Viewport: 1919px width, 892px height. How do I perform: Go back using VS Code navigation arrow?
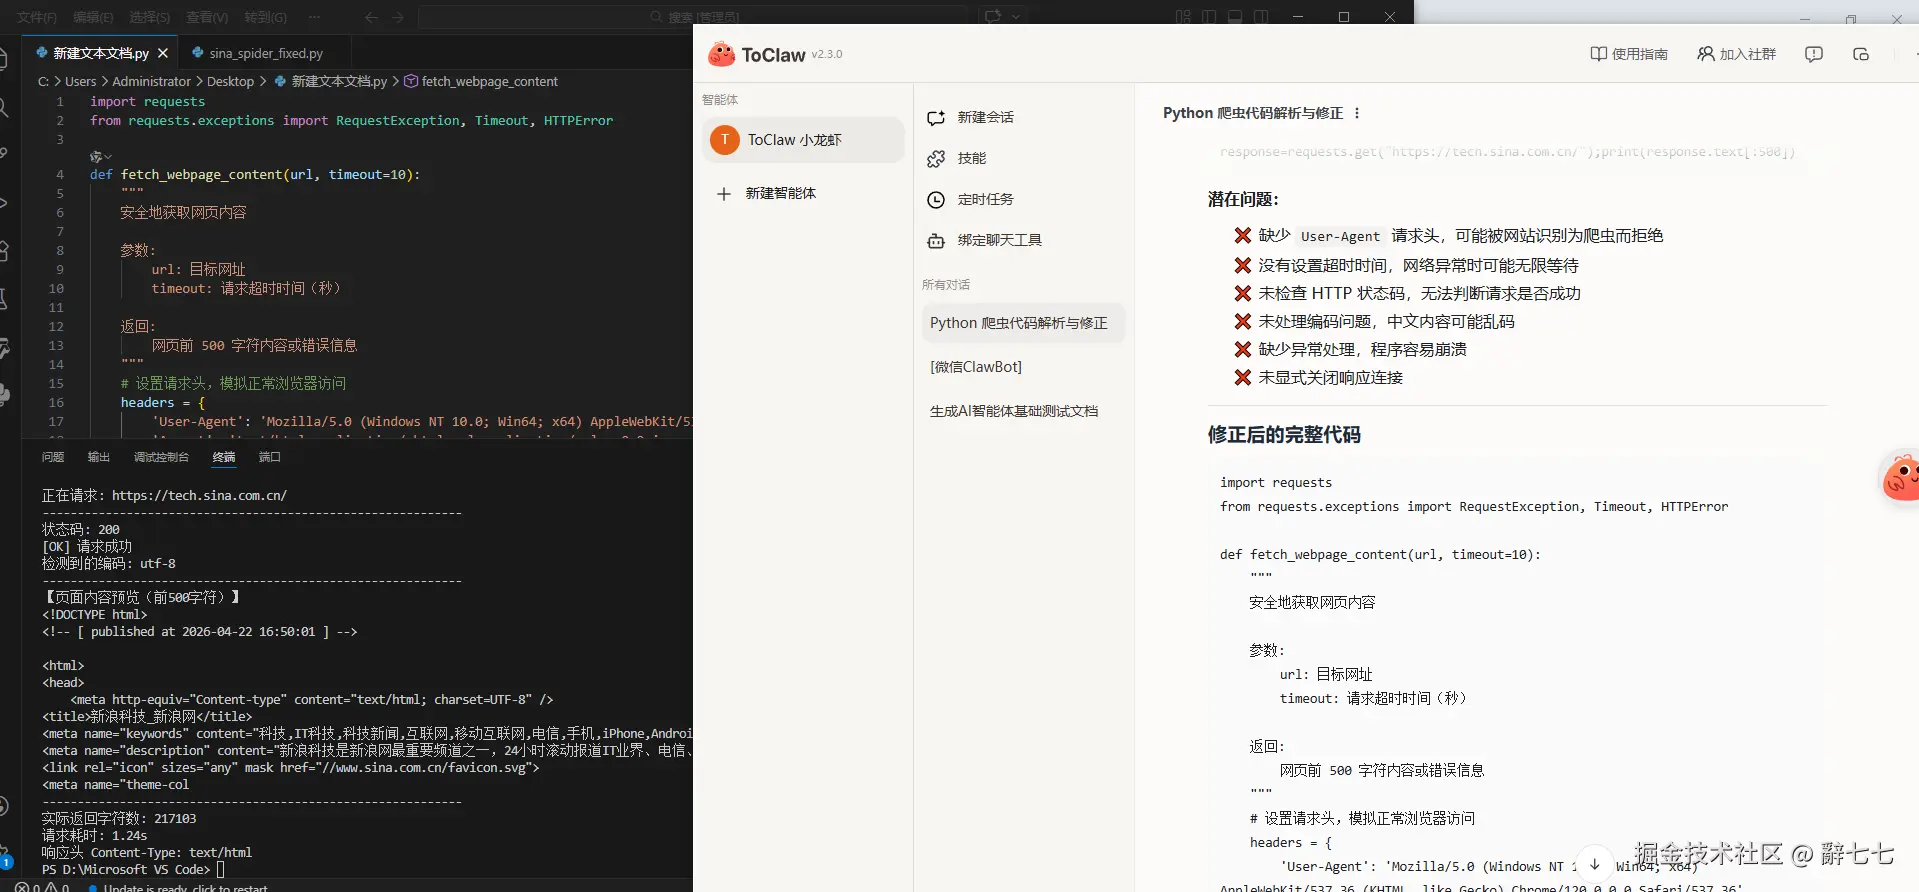pos(372,17)
